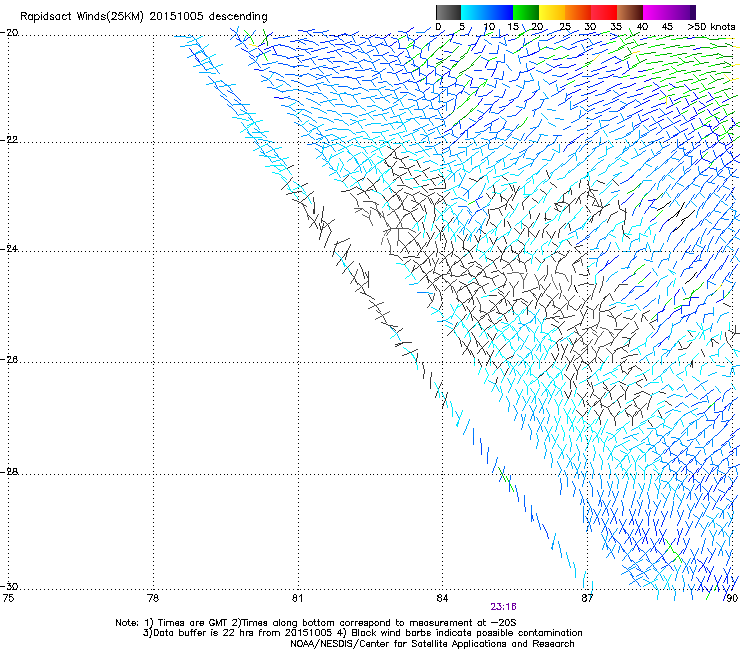Click the '-28' latitude axis label
Screen dimensions: 740x650
[9, 472]
